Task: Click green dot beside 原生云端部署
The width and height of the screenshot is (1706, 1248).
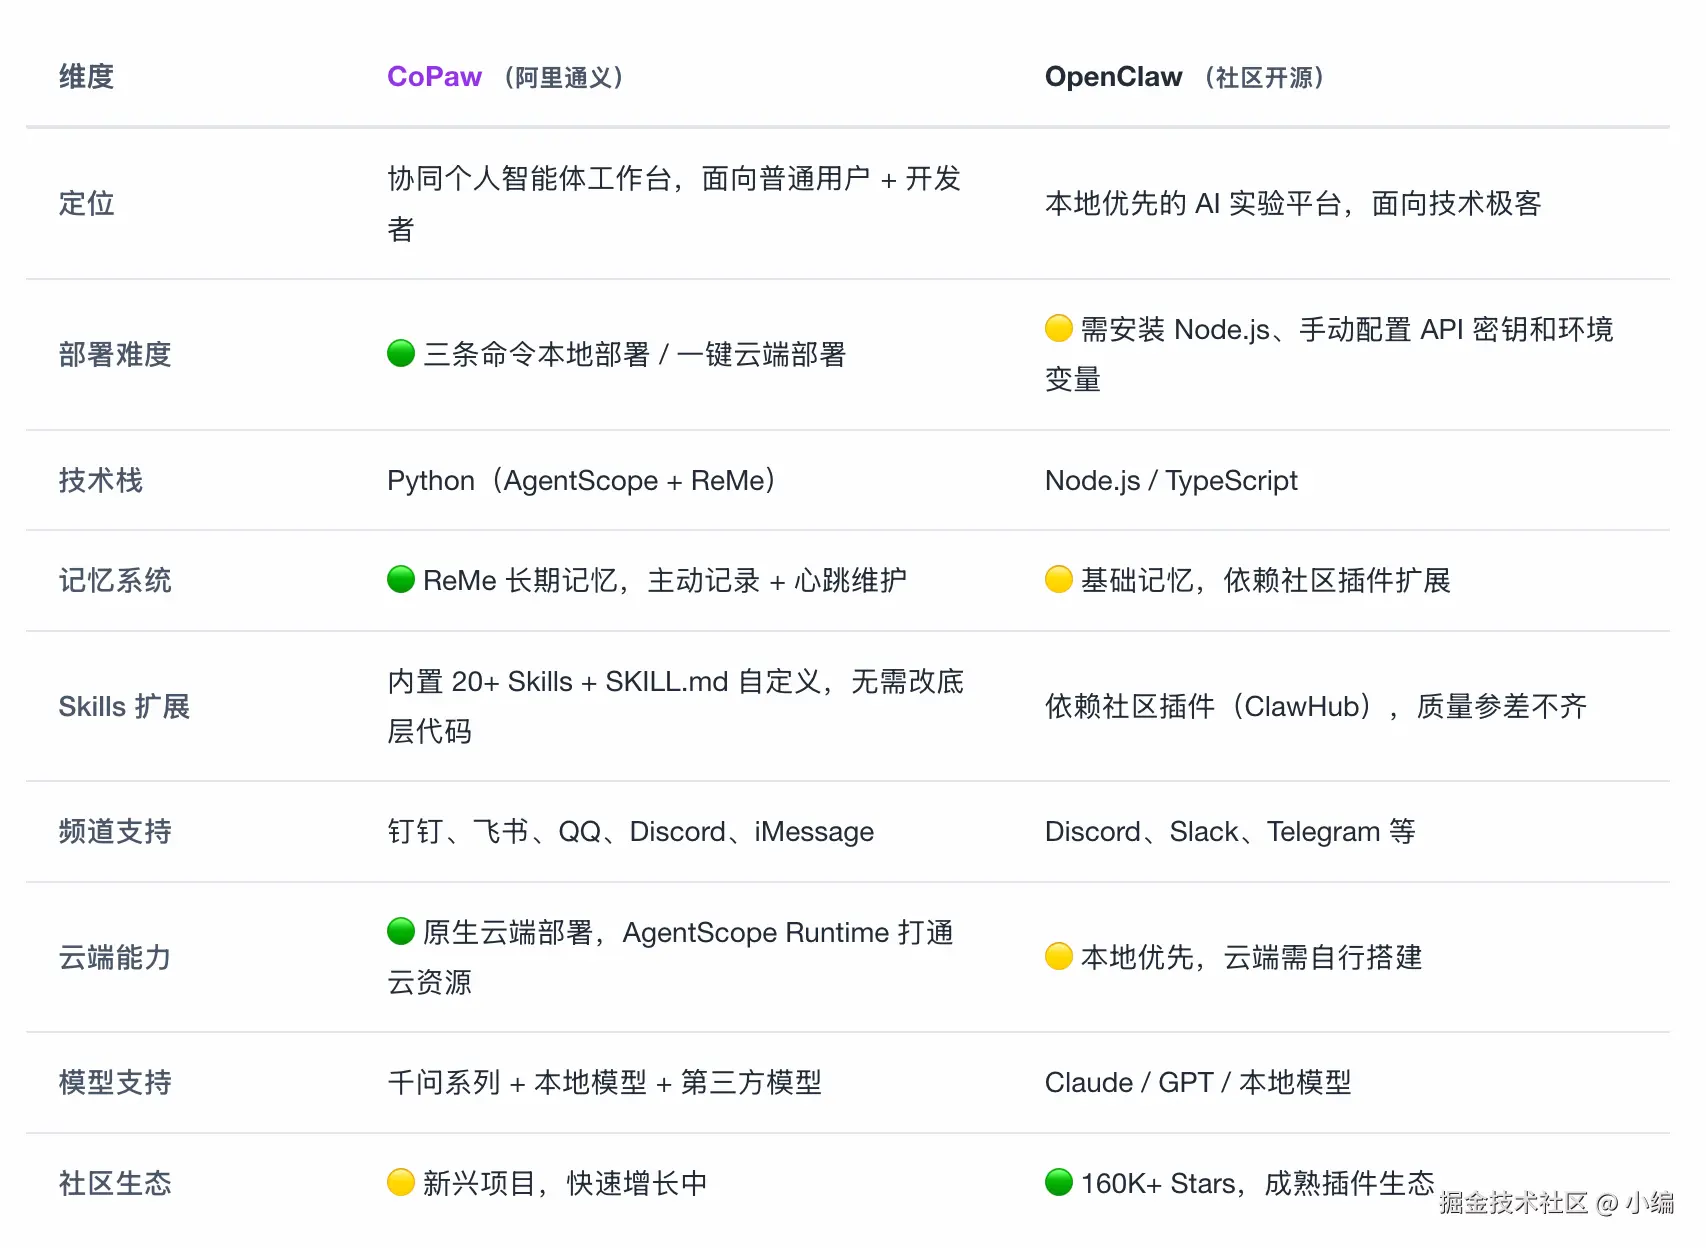Action: (x=401, y=931)
